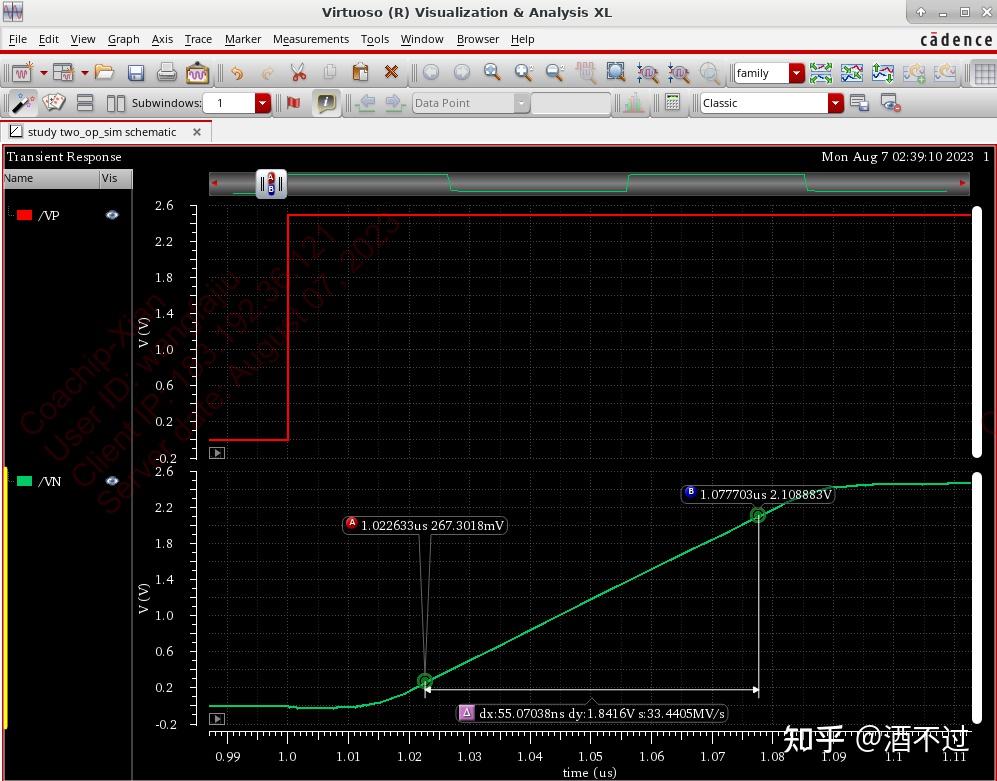The image size is (997, 781).
Task: Toggle visibility eye for /VN trace
Action: [x=112, y=481]
